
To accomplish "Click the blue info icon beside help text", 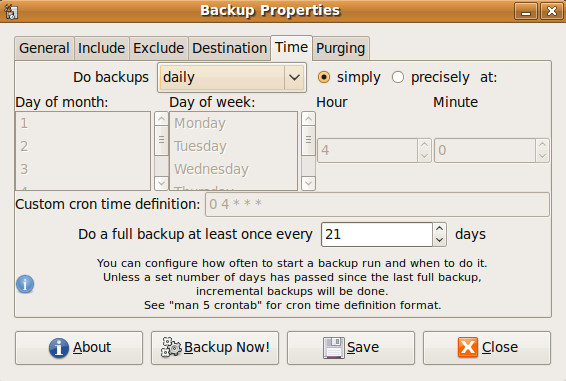I will click(x=25, y=284).
